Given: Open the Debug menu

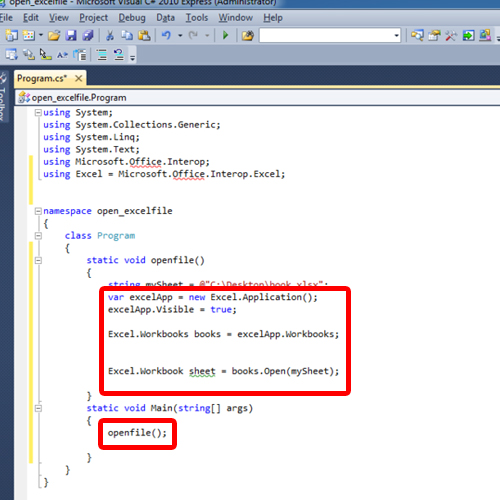Looking at the screenshot, I should click(132, 17).
